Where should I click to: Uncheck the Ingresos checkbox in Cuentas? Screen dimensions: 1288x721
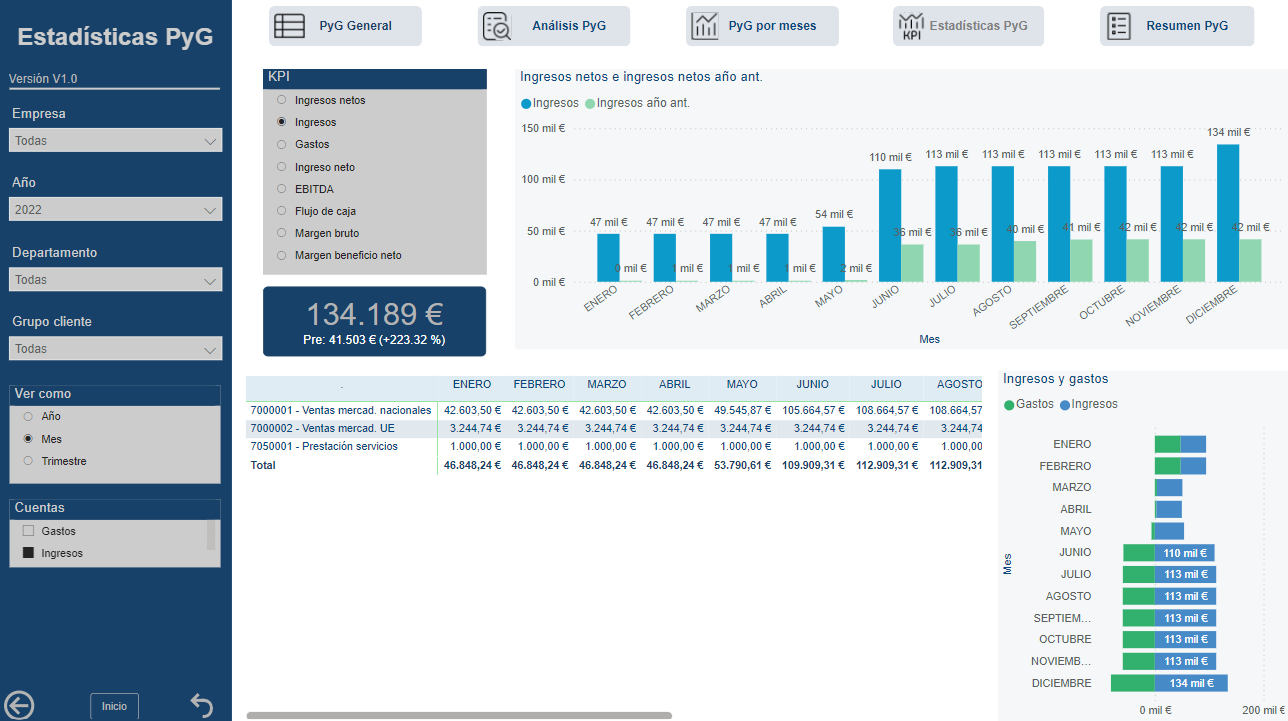[28, 553]
